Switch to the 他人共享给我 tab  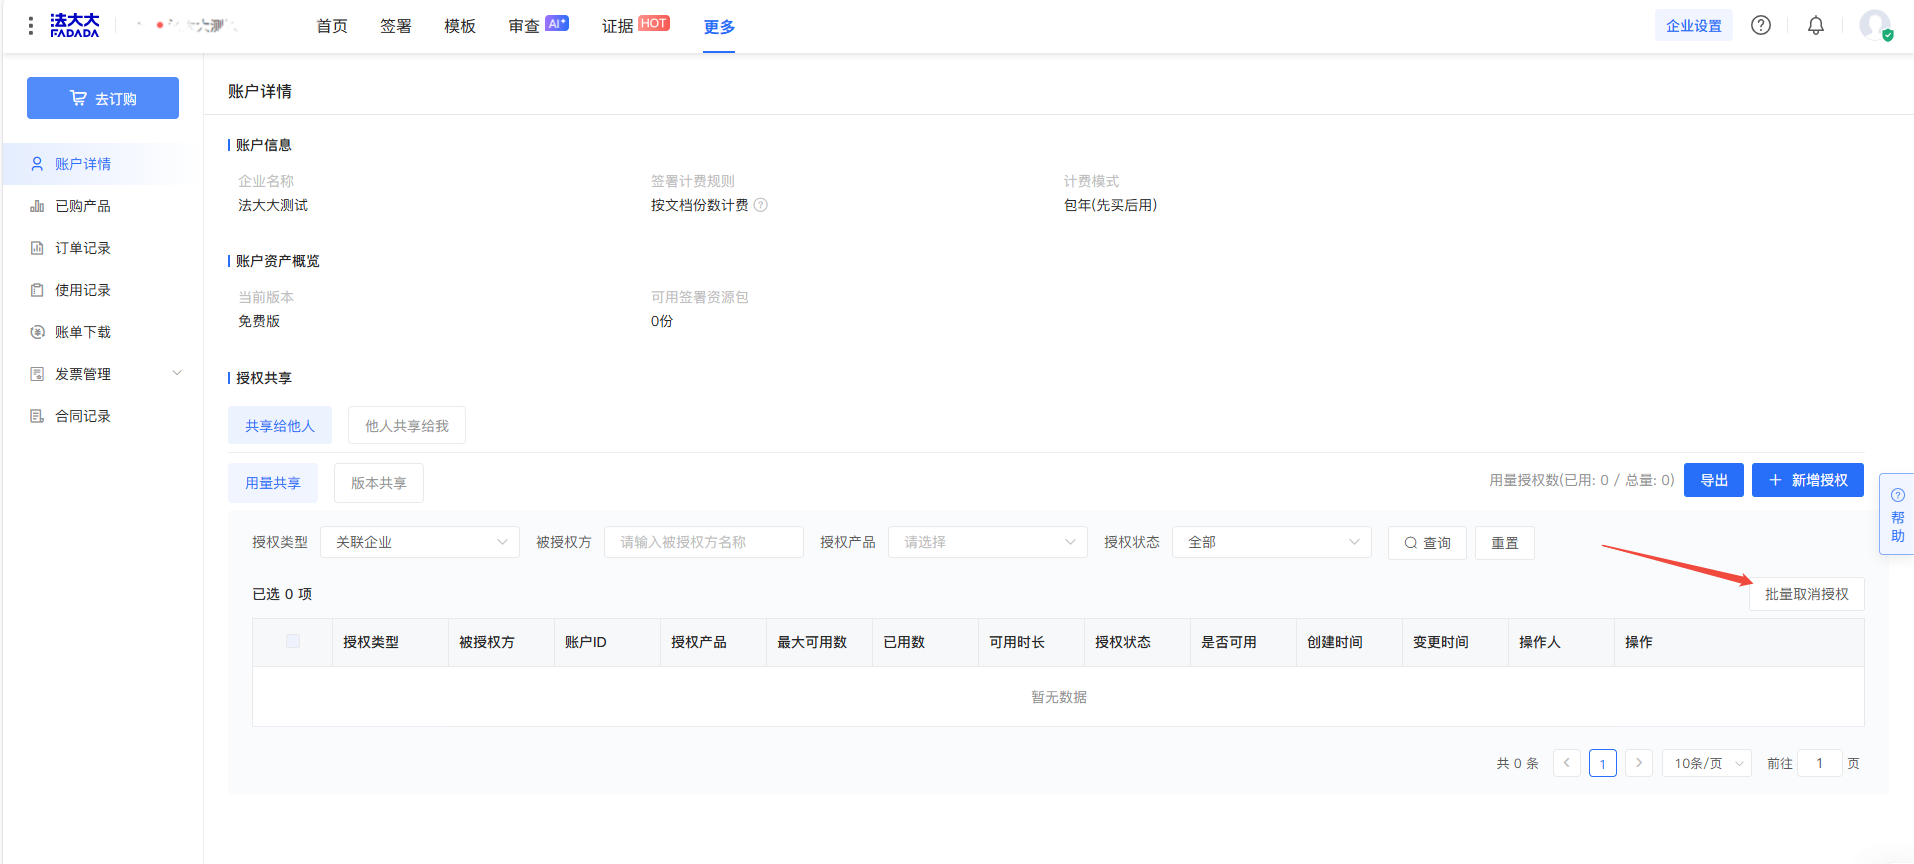pos(407,425)
